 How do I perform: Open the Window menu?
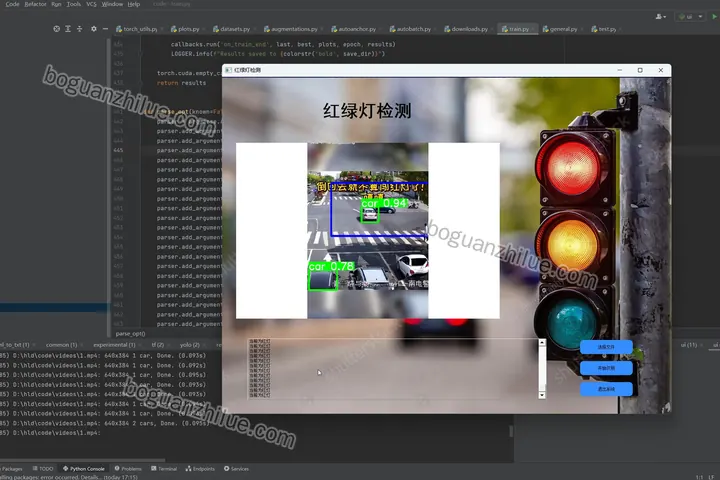click(112, 4)
